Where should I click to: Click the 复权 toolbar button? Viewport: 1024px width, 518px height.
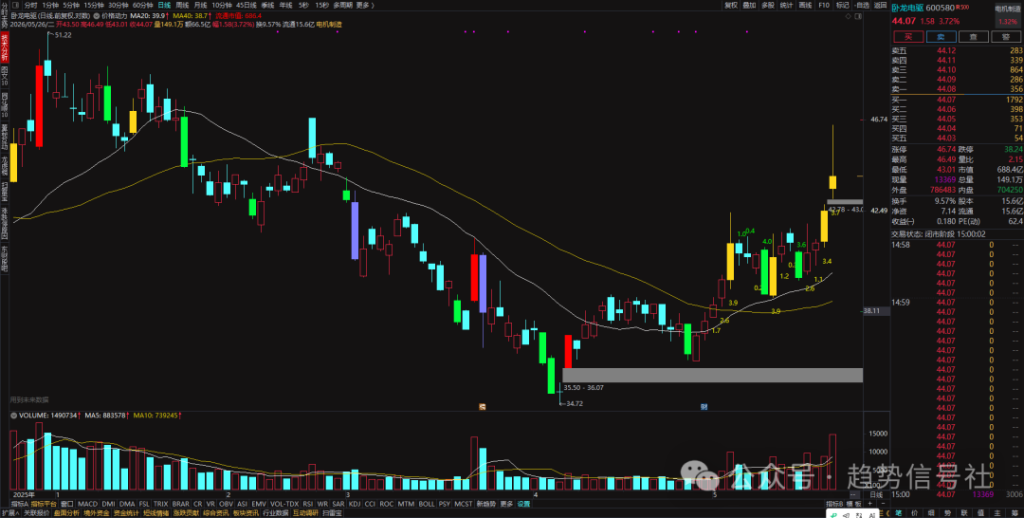(731, 5)
